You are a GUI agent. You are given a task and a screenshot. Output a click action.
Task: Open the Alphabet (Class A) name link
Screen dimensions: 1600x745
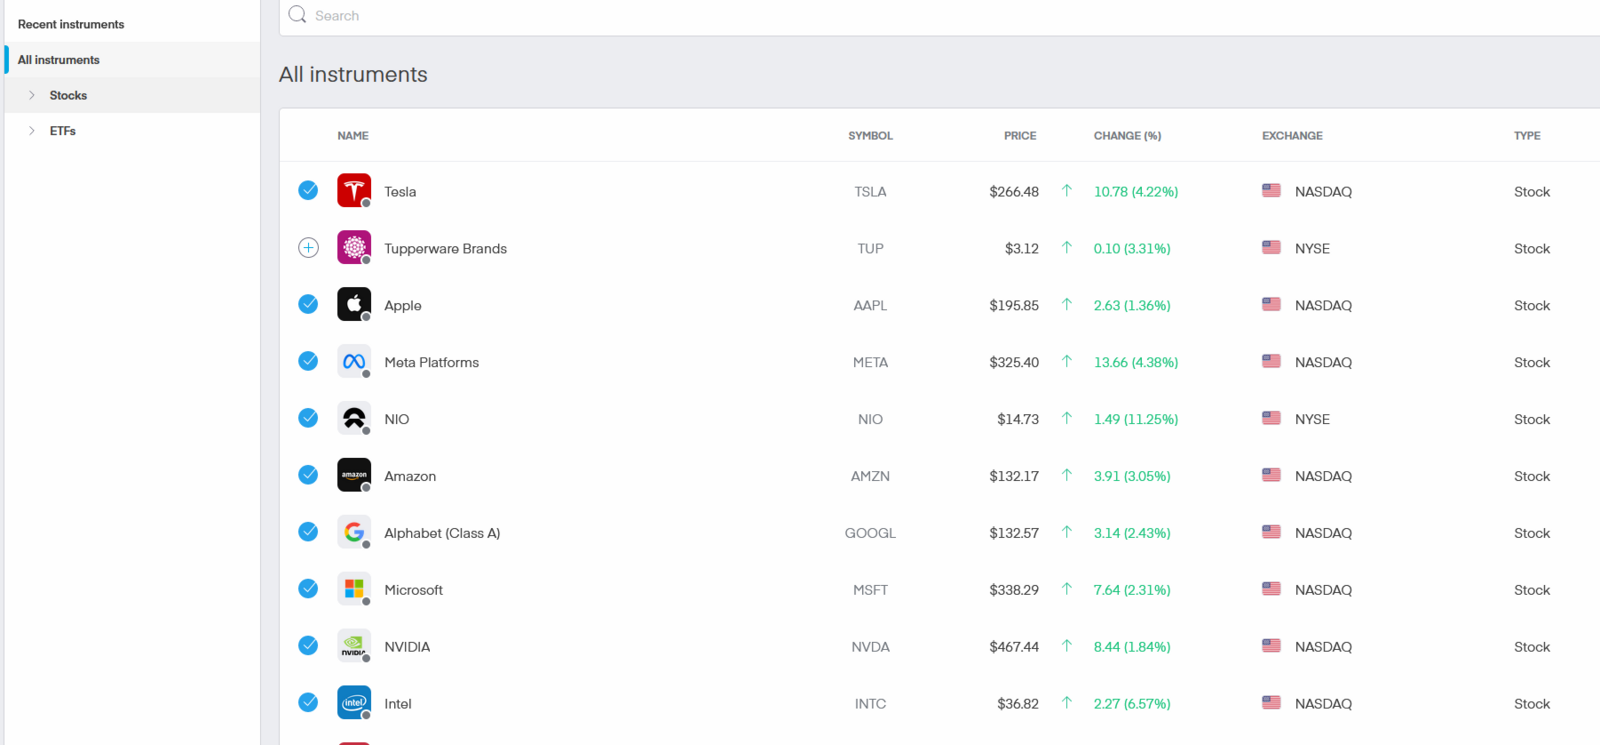[442, 533]
